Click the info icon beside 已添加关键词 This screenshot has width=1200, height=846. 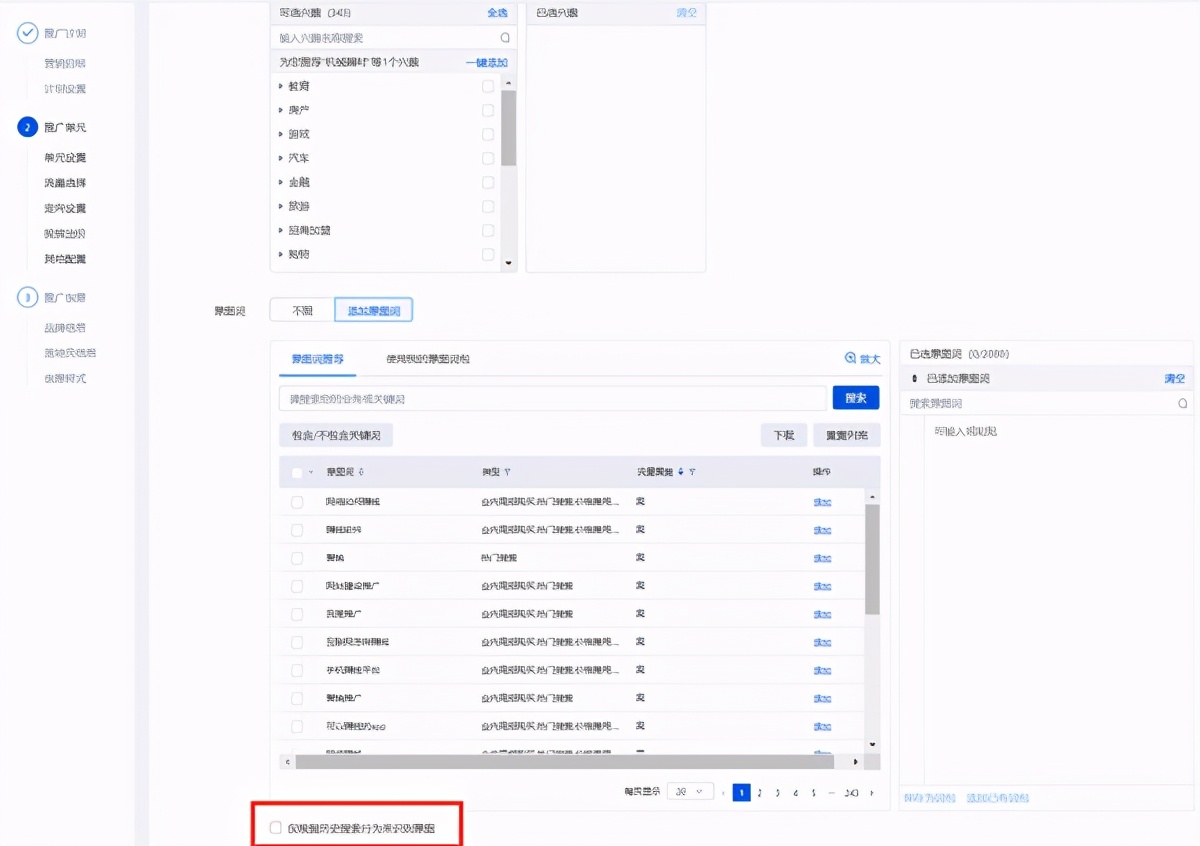[913, 378]
